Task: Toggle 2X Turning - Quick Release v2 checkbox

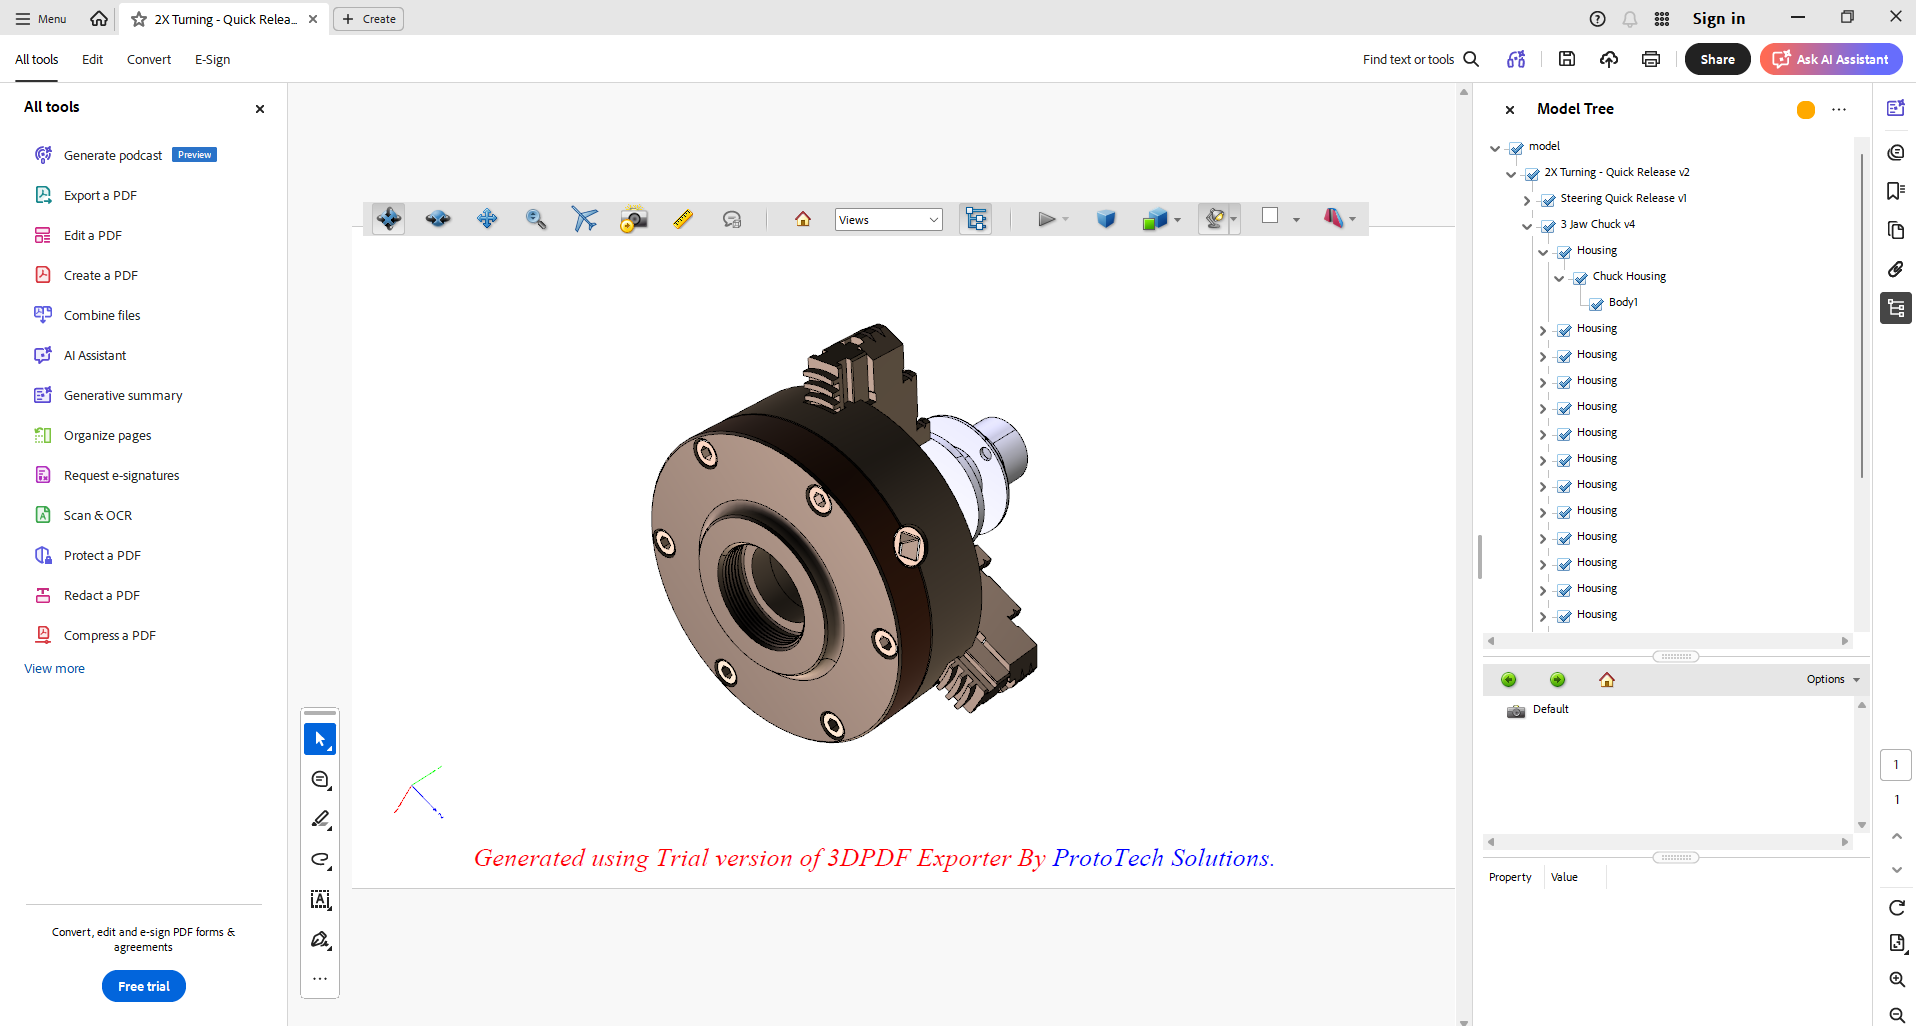Action: pyautogui.click(x=1532, y=174)
